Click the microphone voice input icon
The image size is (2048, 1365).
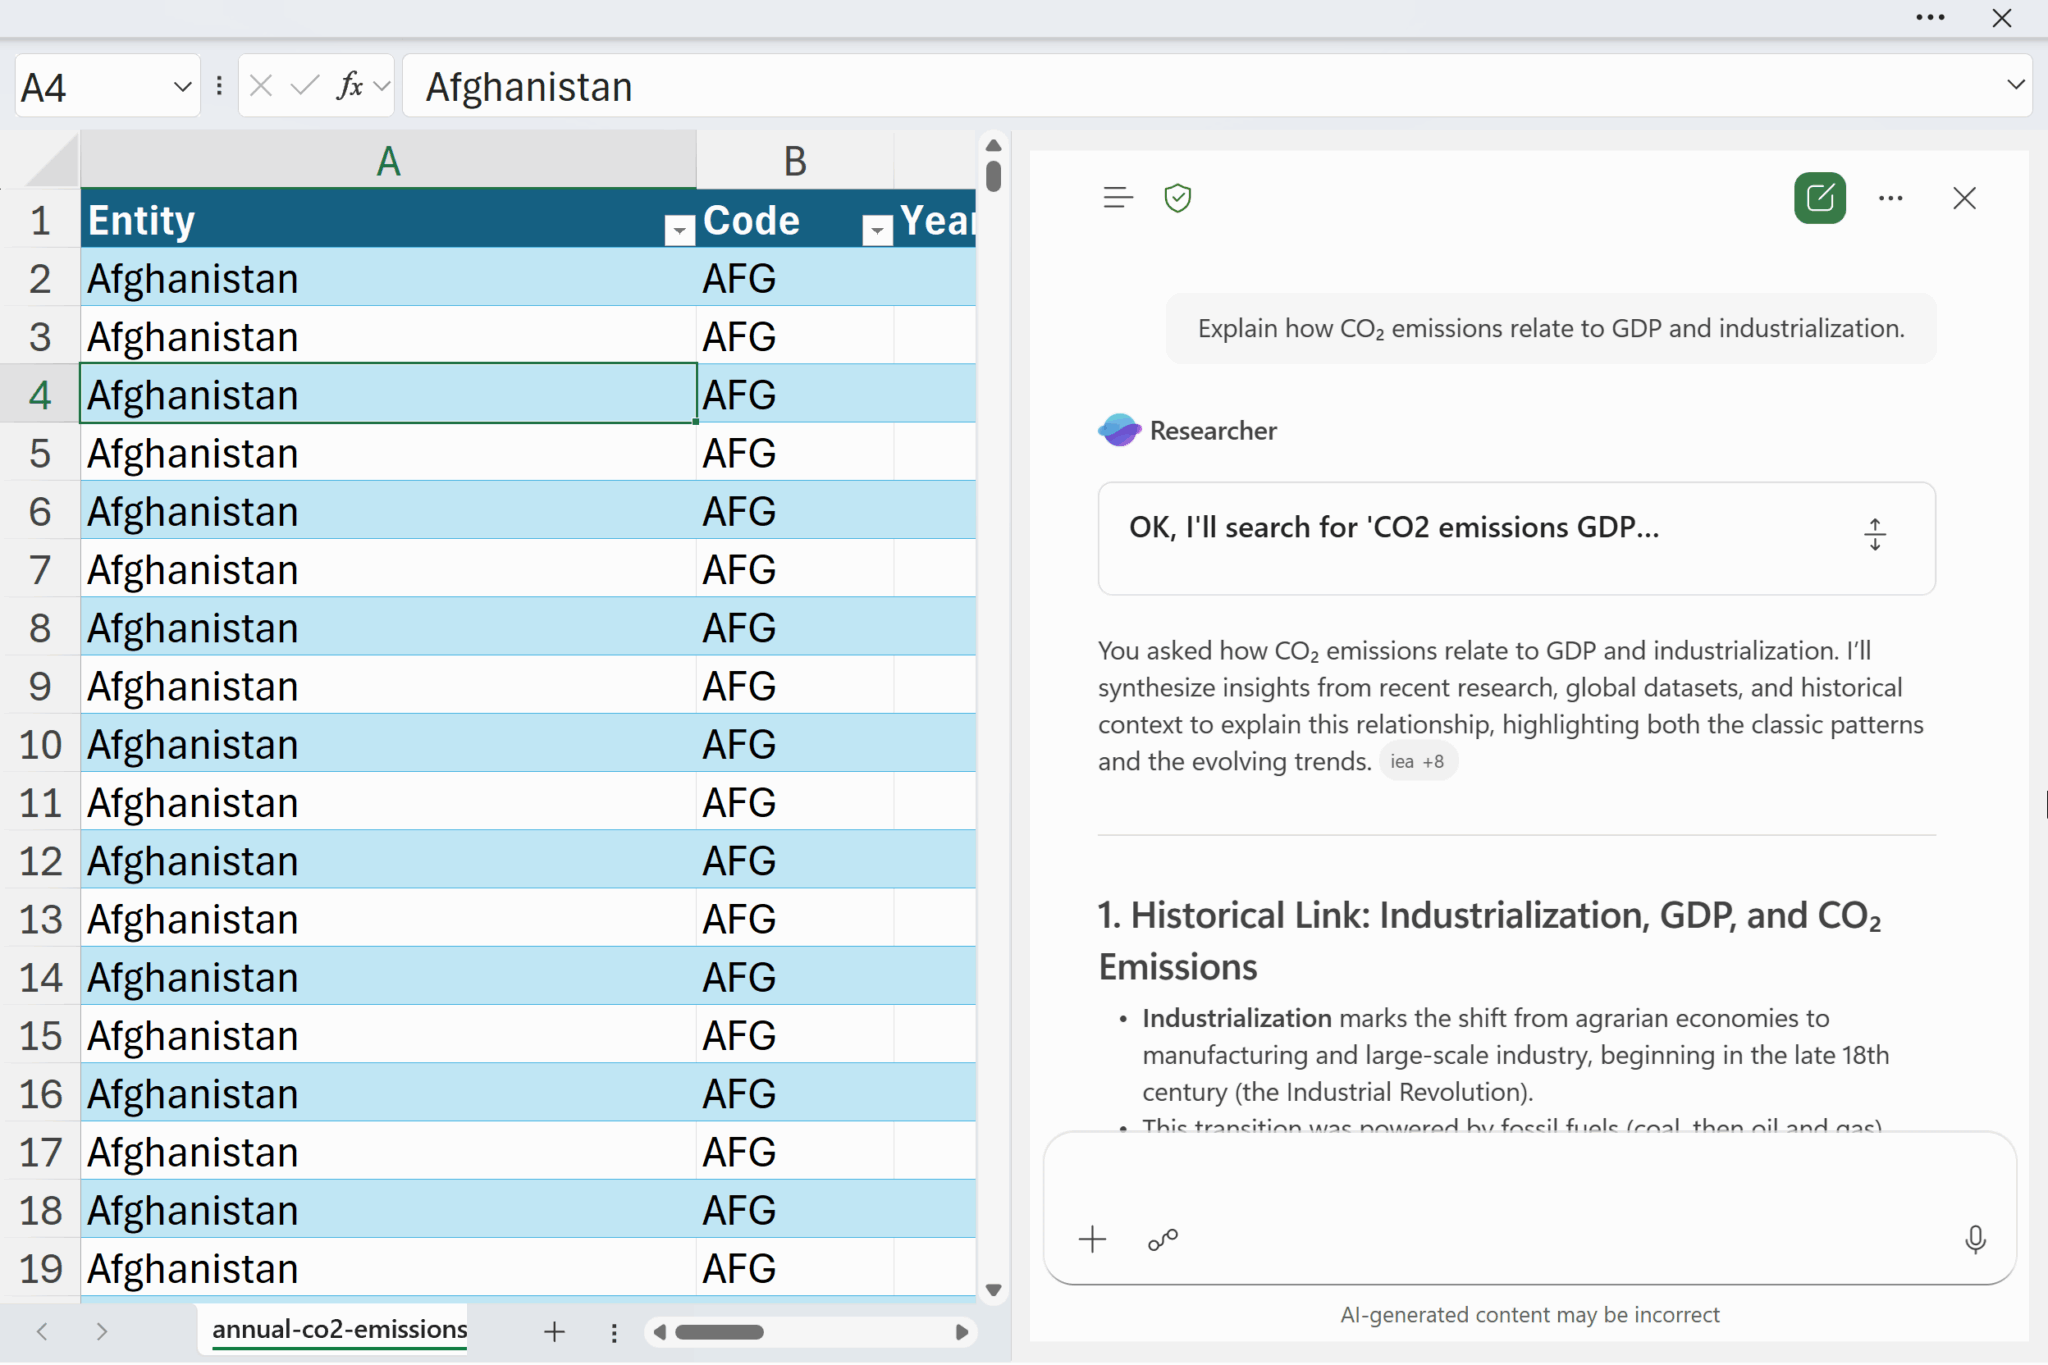(1974, 1240)
